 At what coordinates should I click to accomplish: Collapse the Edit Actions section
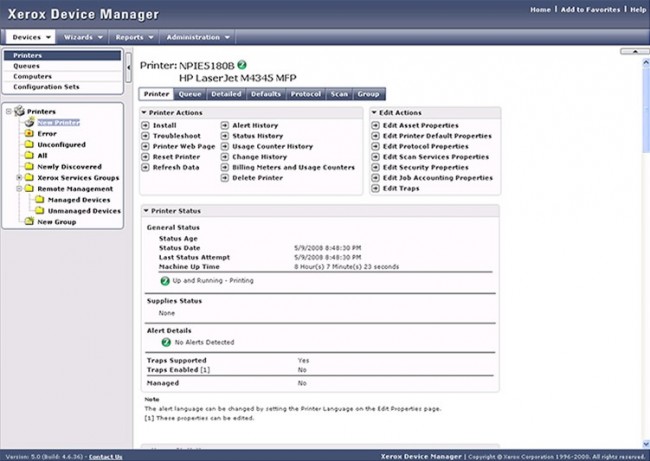(375, 113)
